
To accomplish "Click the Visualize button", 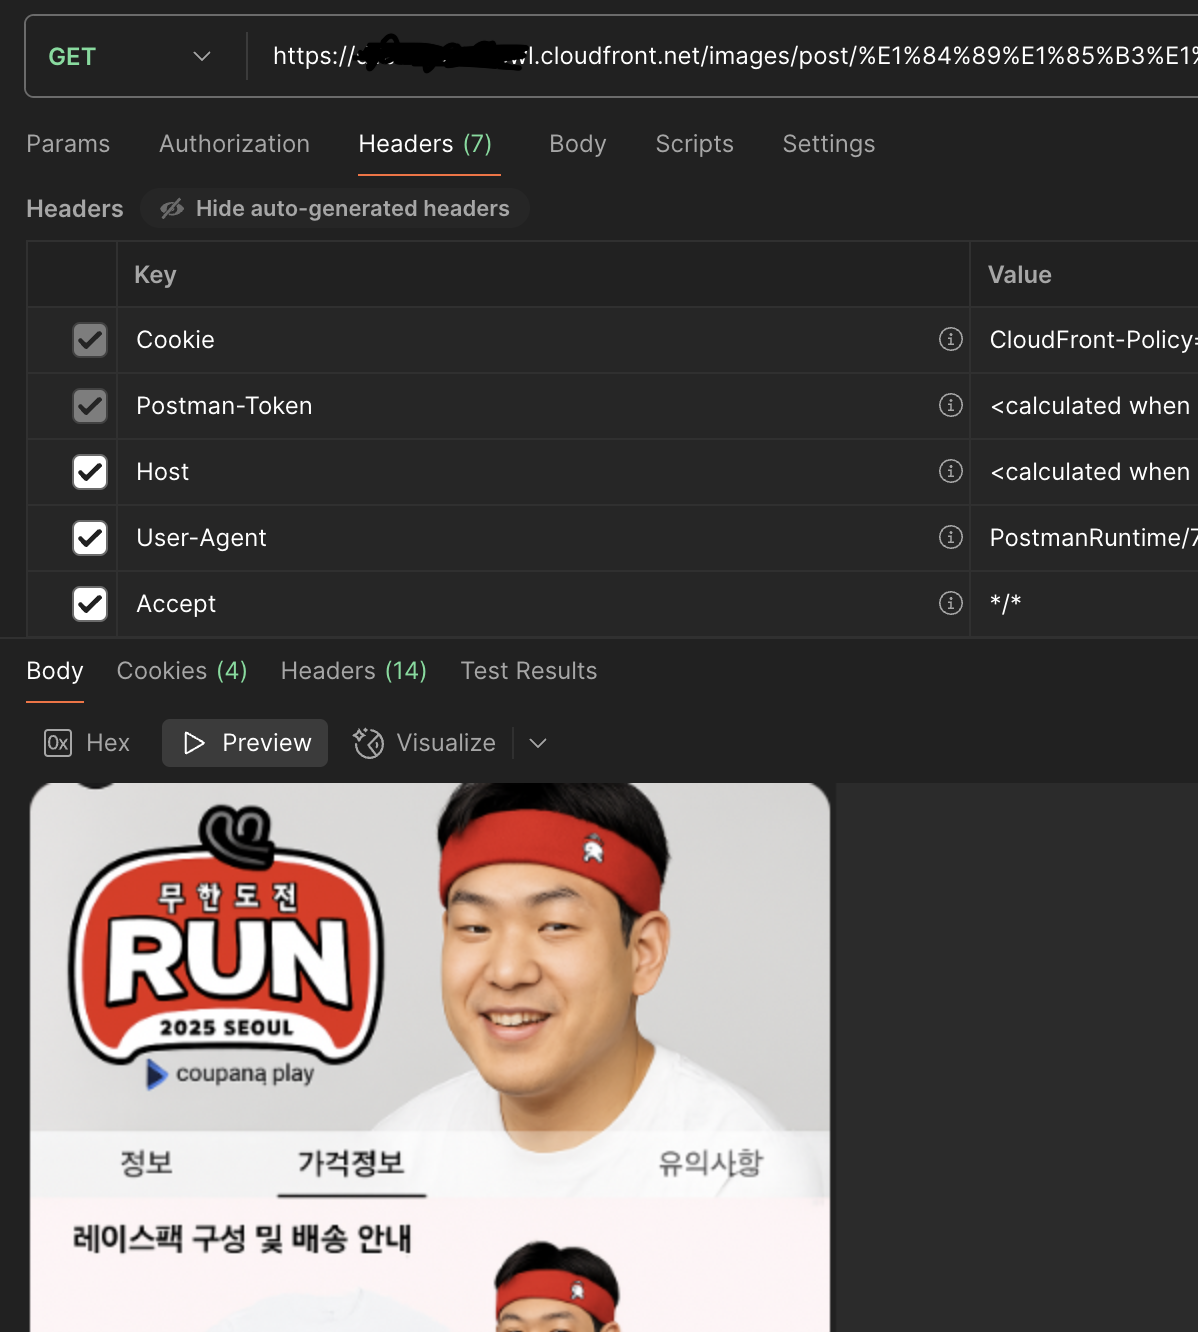I will pyautogui.click(x=424, y=743).
